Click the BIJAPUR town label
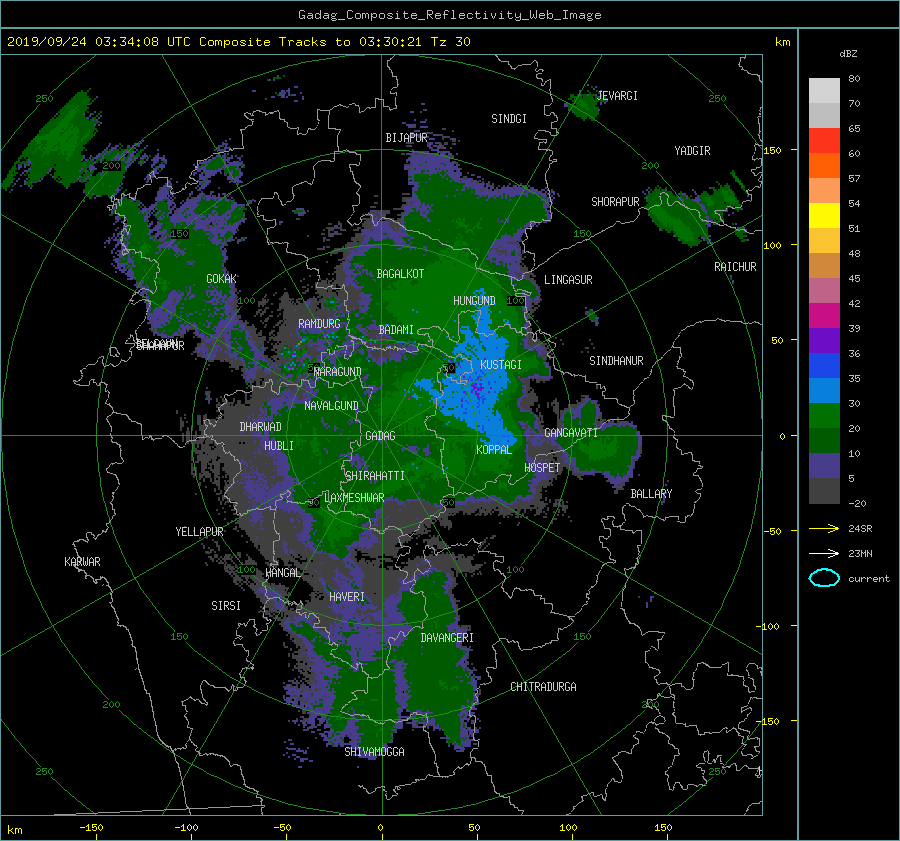This screenshot has width=900, height=841. [x=406, y=138]
